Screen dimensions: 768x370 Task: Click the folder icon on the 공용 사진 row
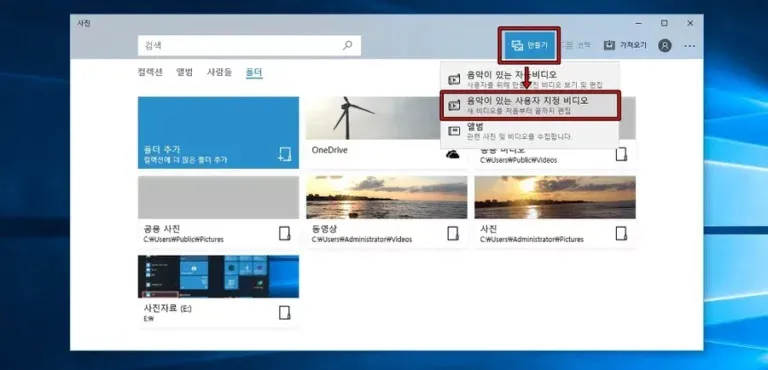point(285,233)
